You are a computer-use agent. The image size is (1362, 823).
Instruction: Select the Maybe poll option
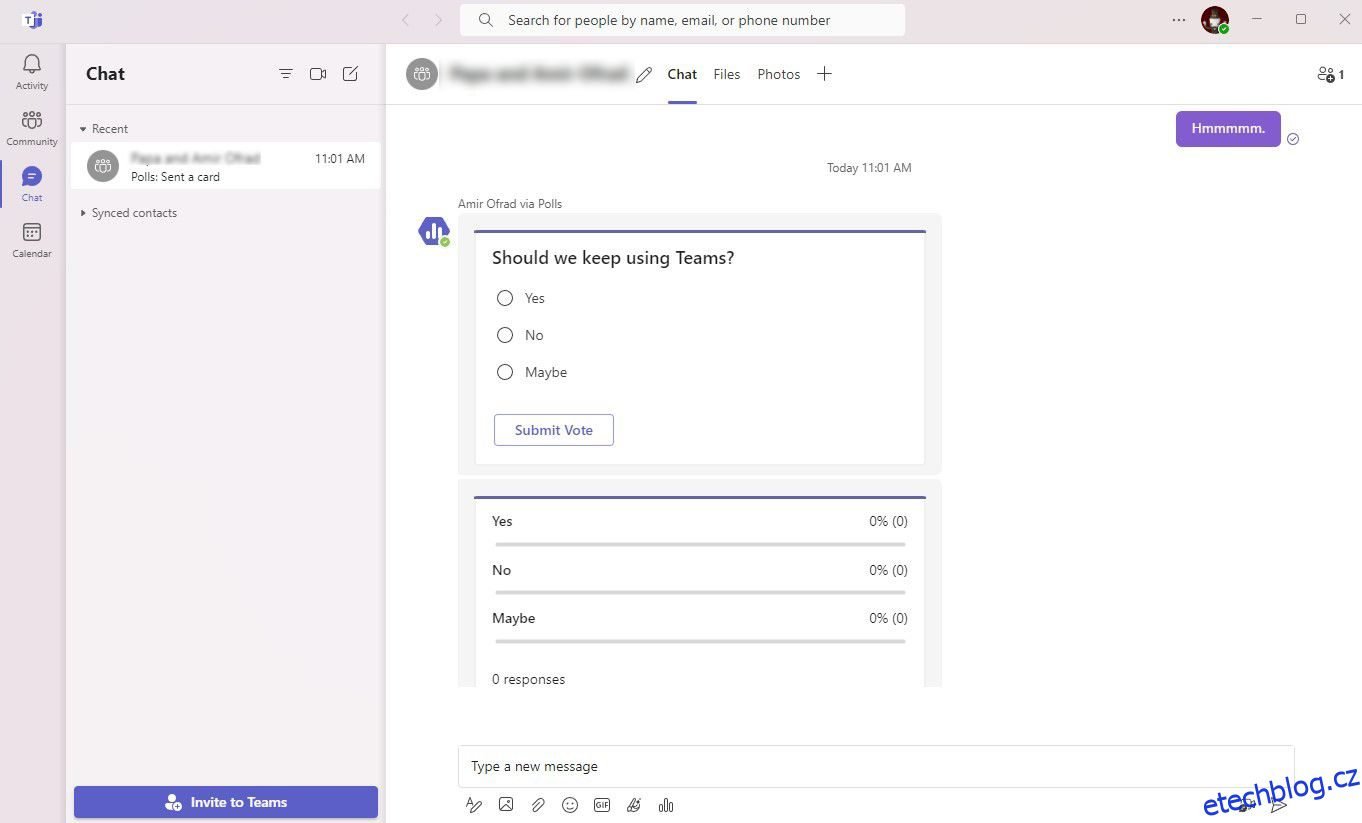(x=505, y=372)
